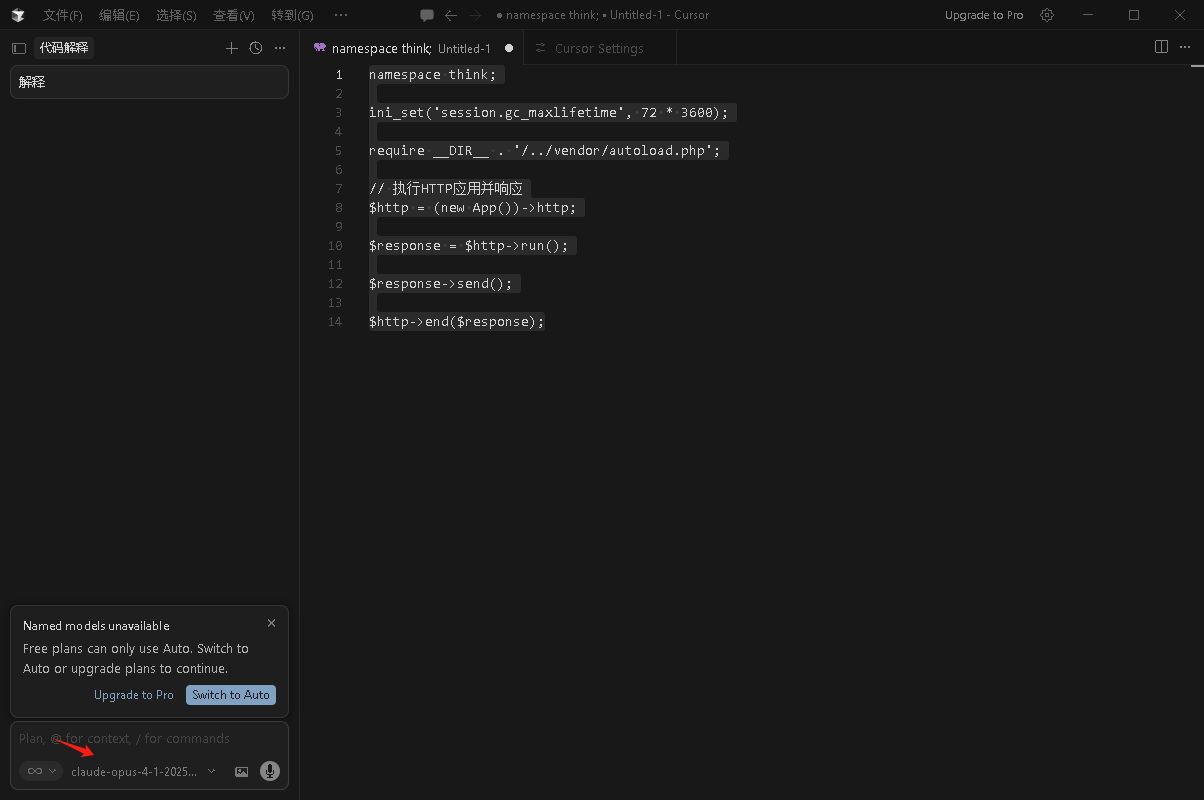Open chat history clock icon
The image size is (1204, 800).
256,48
